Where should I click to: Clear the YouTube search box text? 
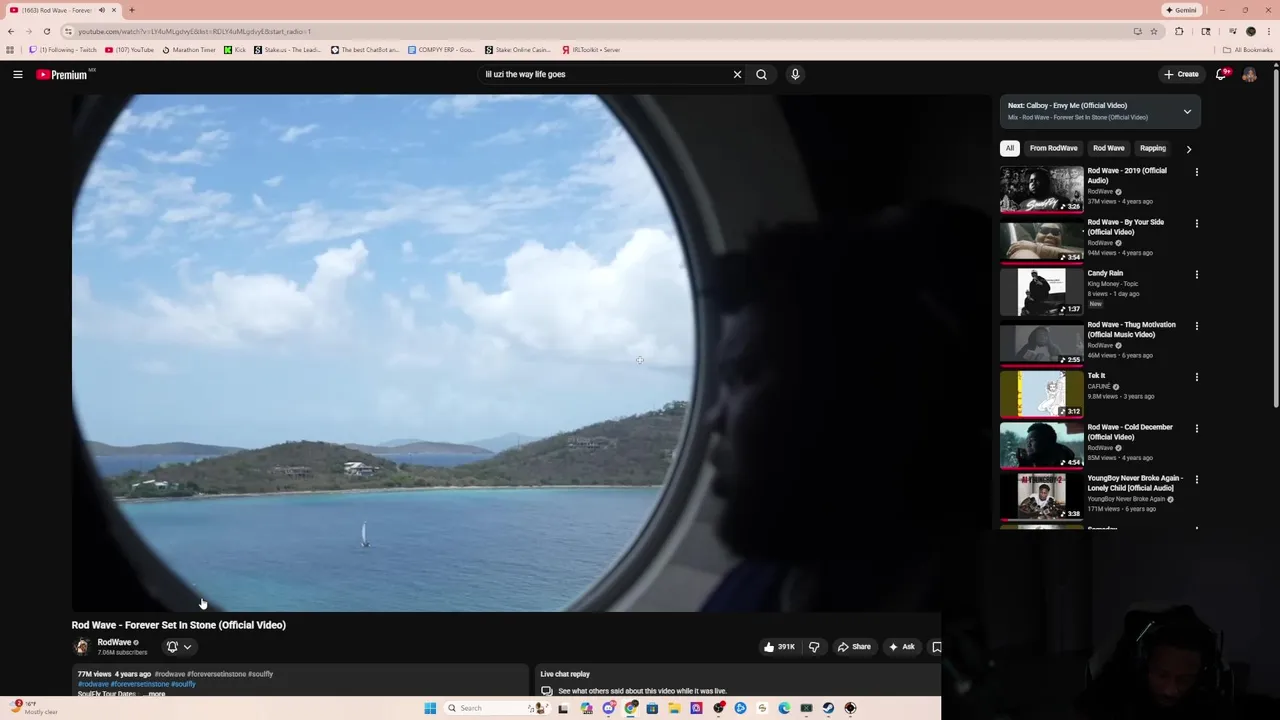tap(737, 74)
